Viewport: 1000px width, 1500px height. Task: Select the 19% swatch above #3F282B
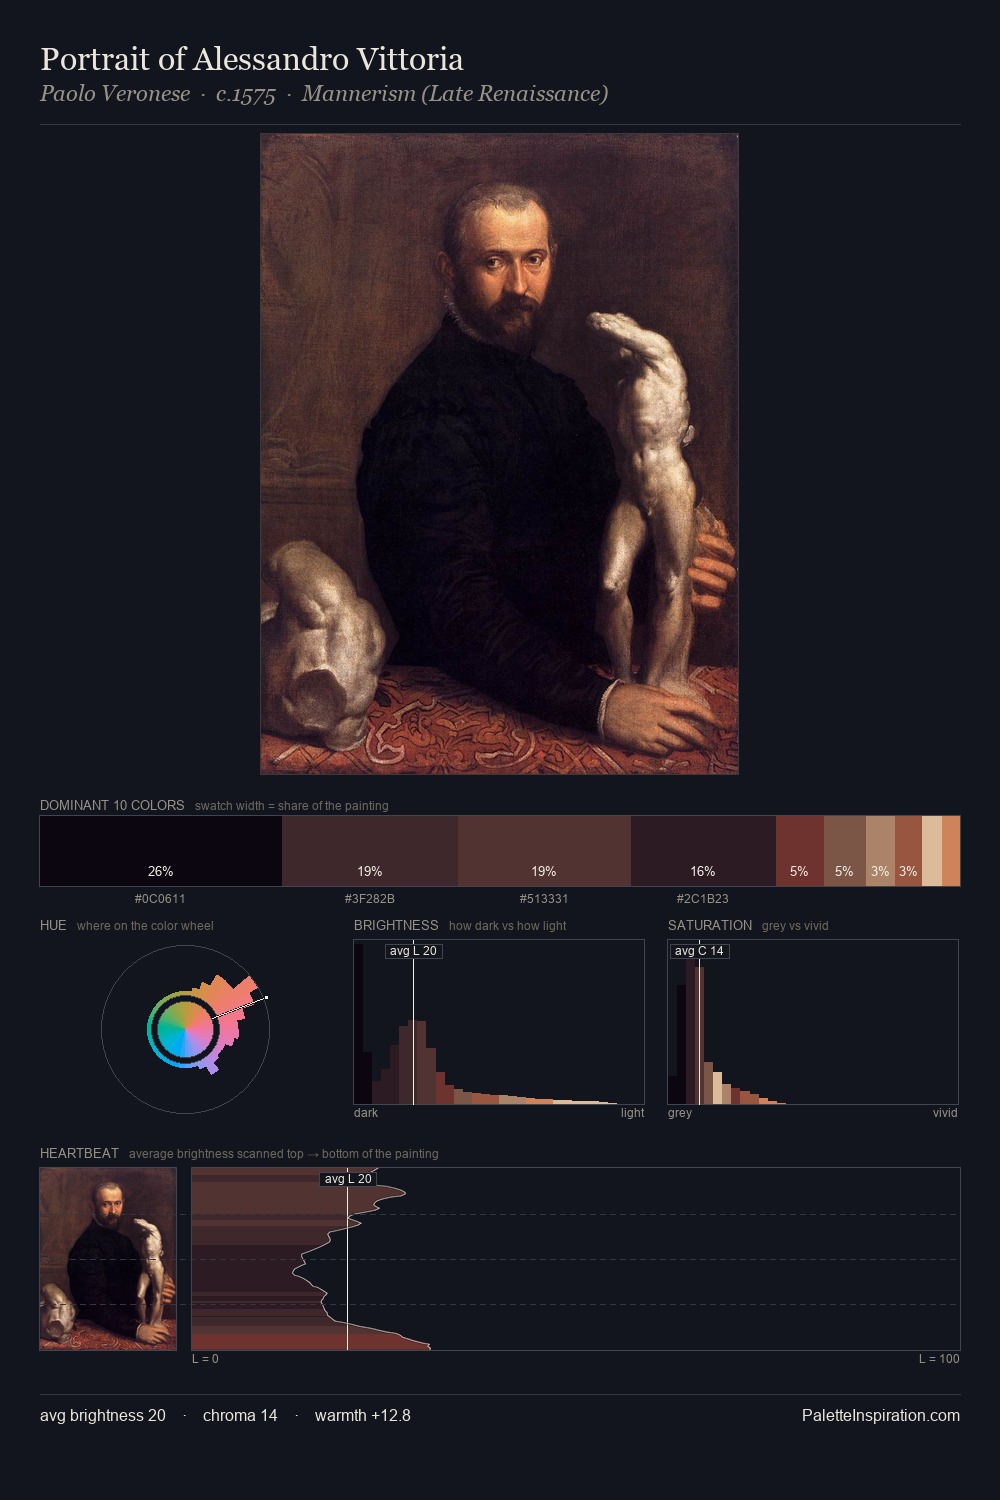click(370, 851)
